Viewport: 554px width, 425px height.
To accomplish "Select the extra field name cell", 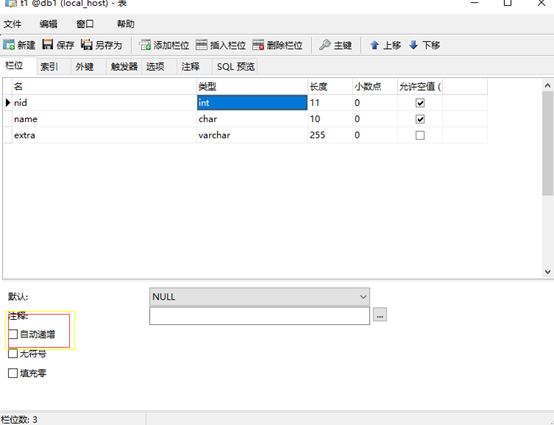I will 105,135.
